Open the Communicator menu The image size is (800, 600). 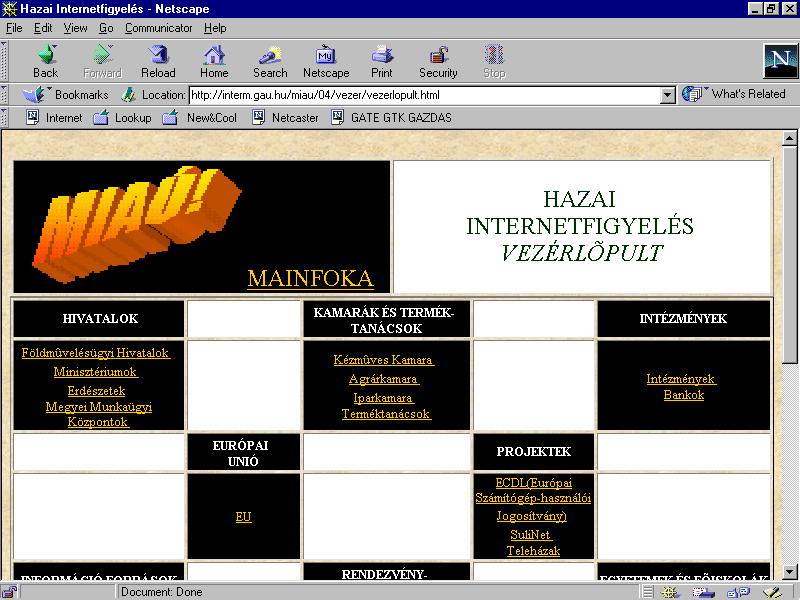click(x=159, y=28)
